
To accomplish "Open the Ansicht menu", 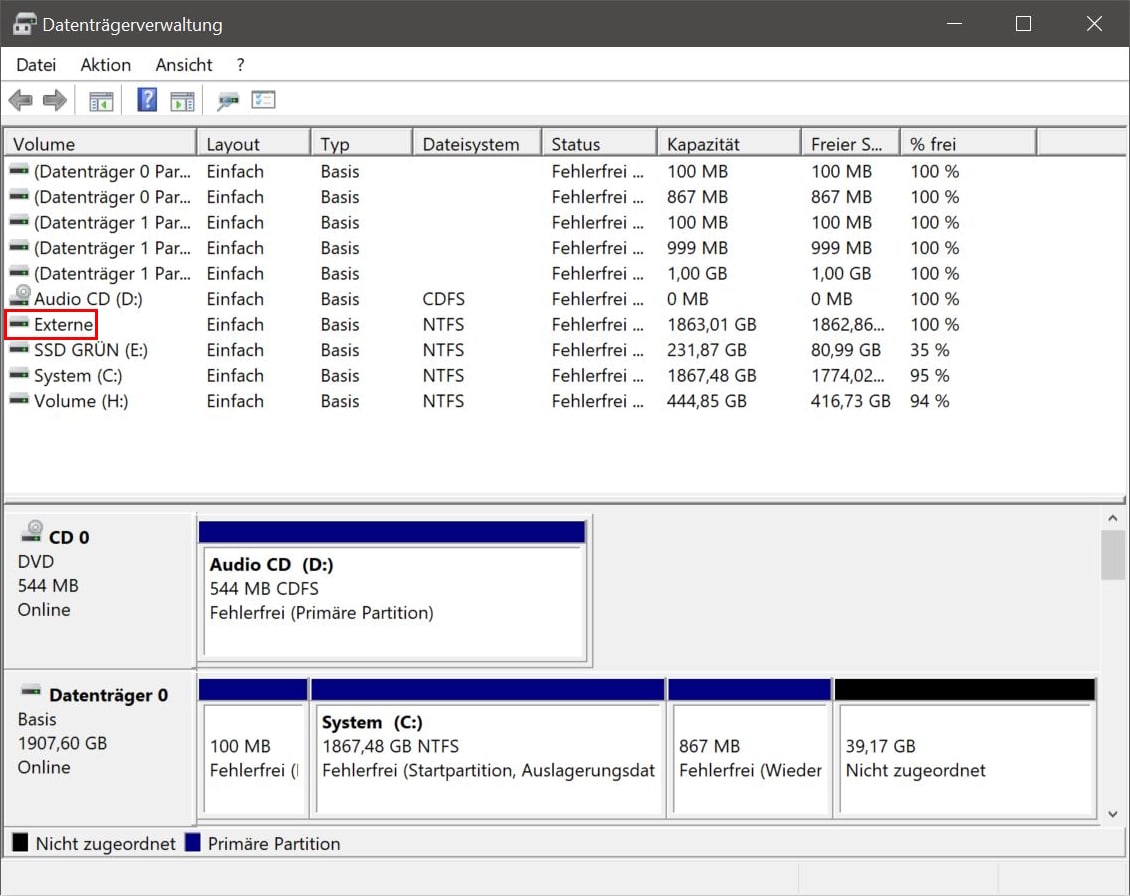I will 184,65.
